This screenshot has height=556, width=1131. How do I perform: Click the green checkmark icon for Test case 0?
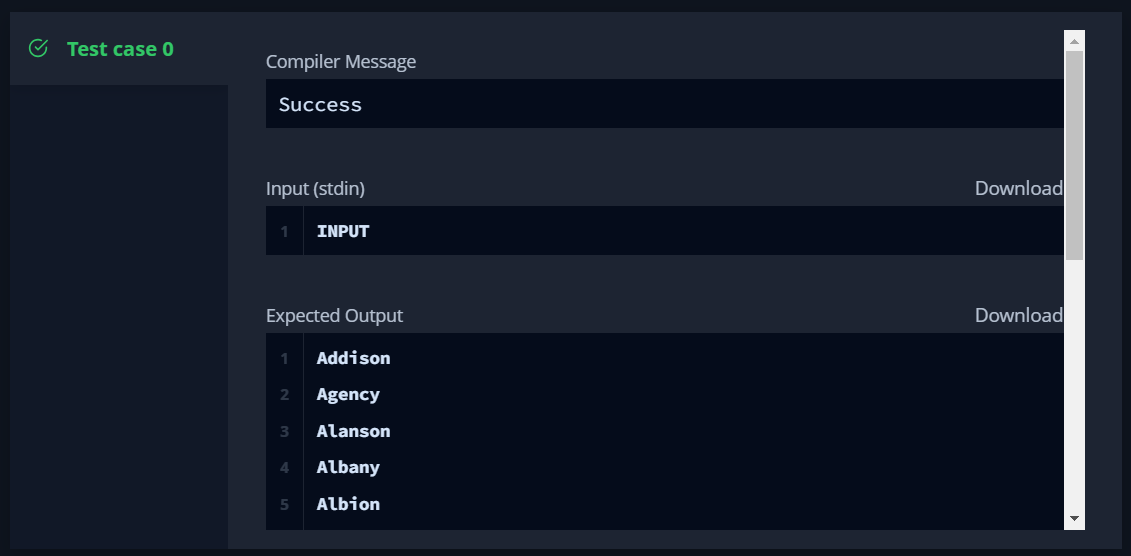38,48
